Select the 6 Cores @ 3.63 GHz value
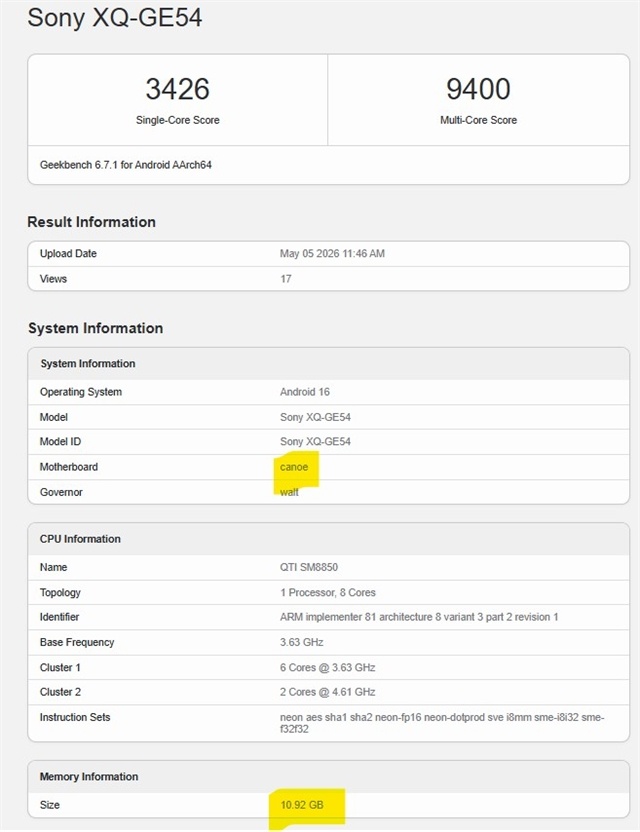Image resolution: width=640 pixels, height=832 pixels. click(327, 668)
